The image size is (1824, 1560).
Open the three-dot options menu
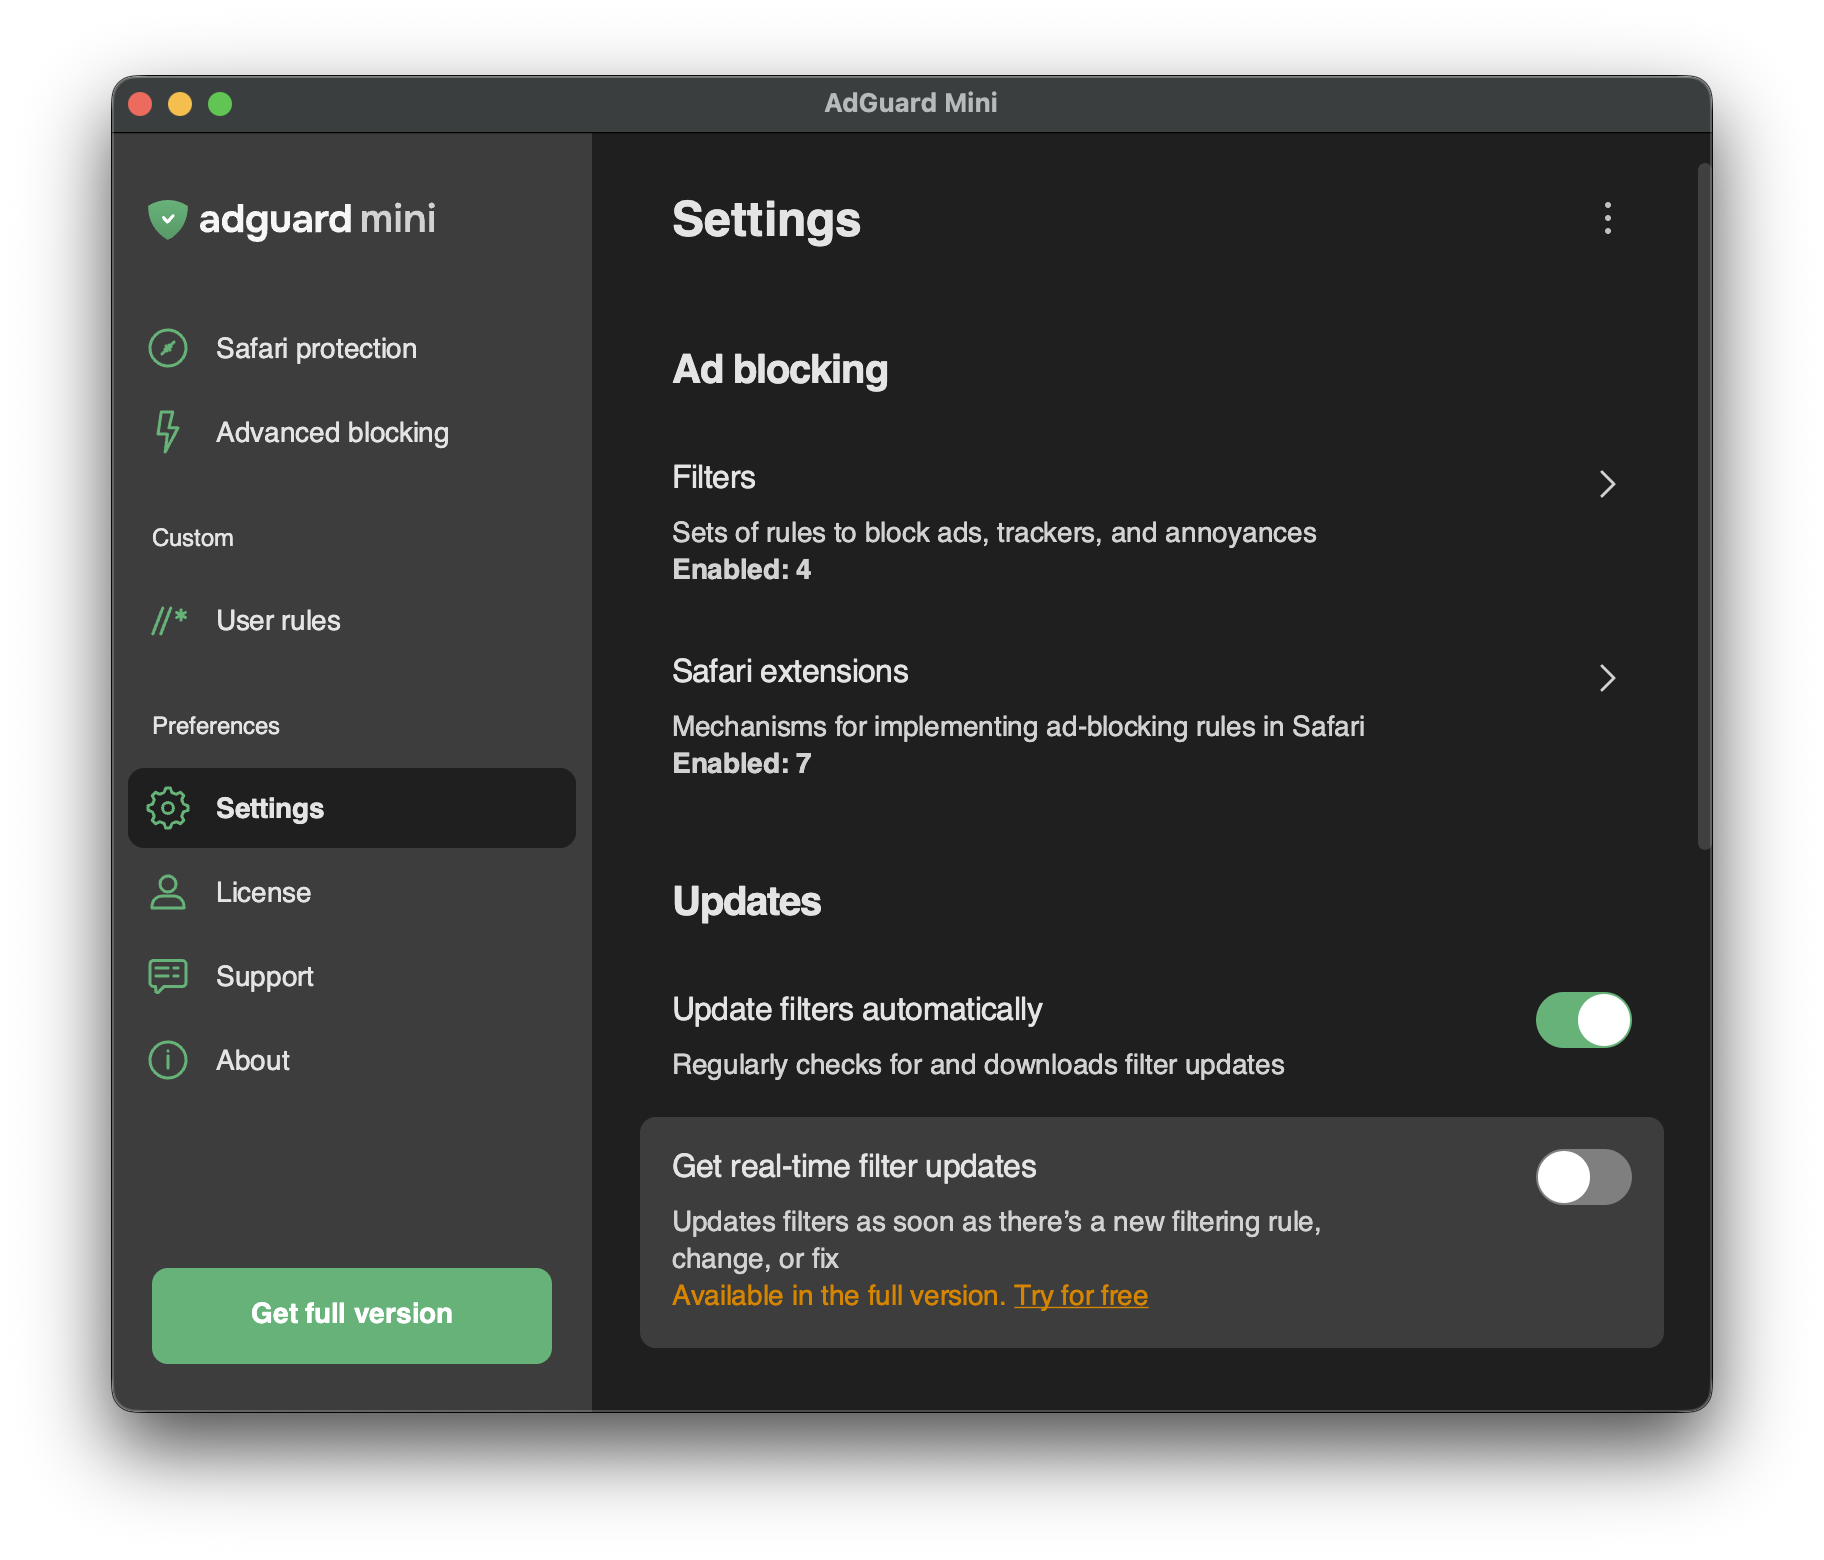coord(1607,219)
